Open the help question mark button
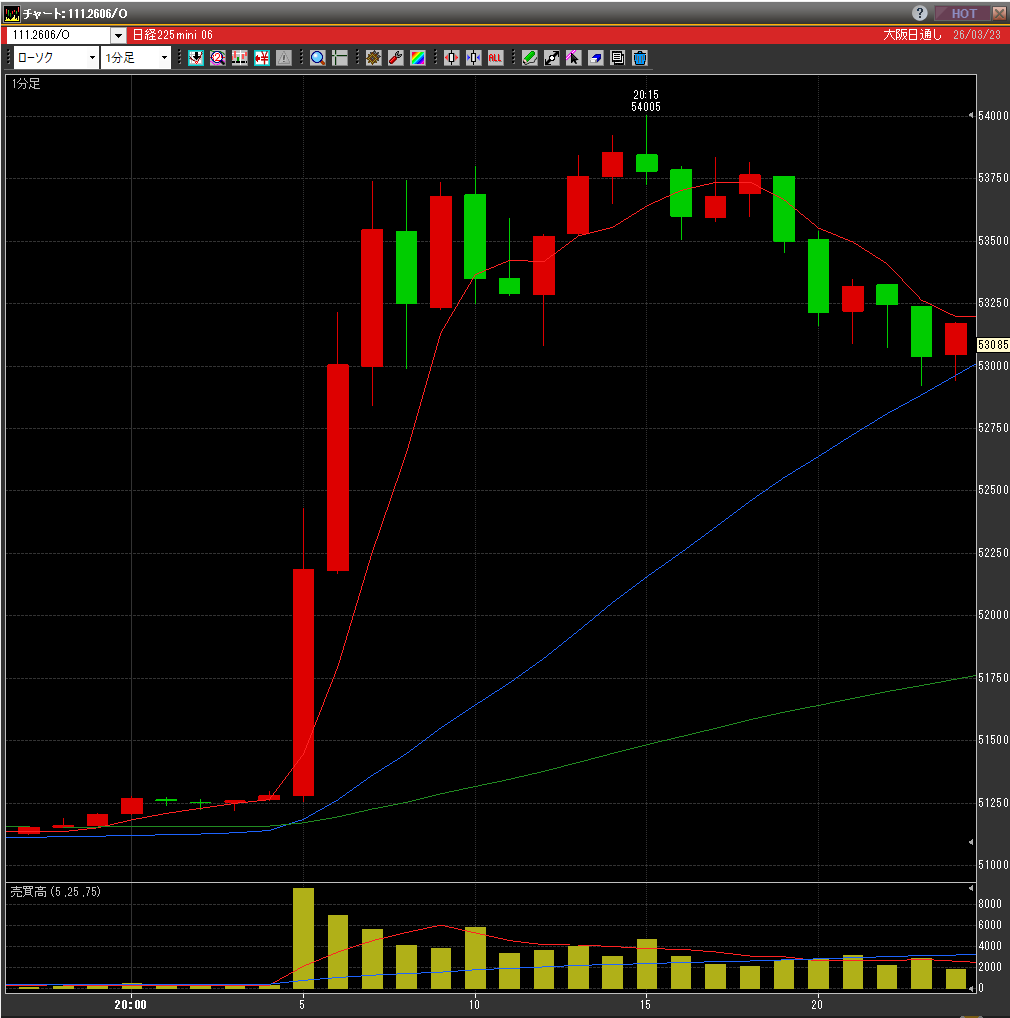This screenshot has width=1010, height=1018. tap(919, 13)
